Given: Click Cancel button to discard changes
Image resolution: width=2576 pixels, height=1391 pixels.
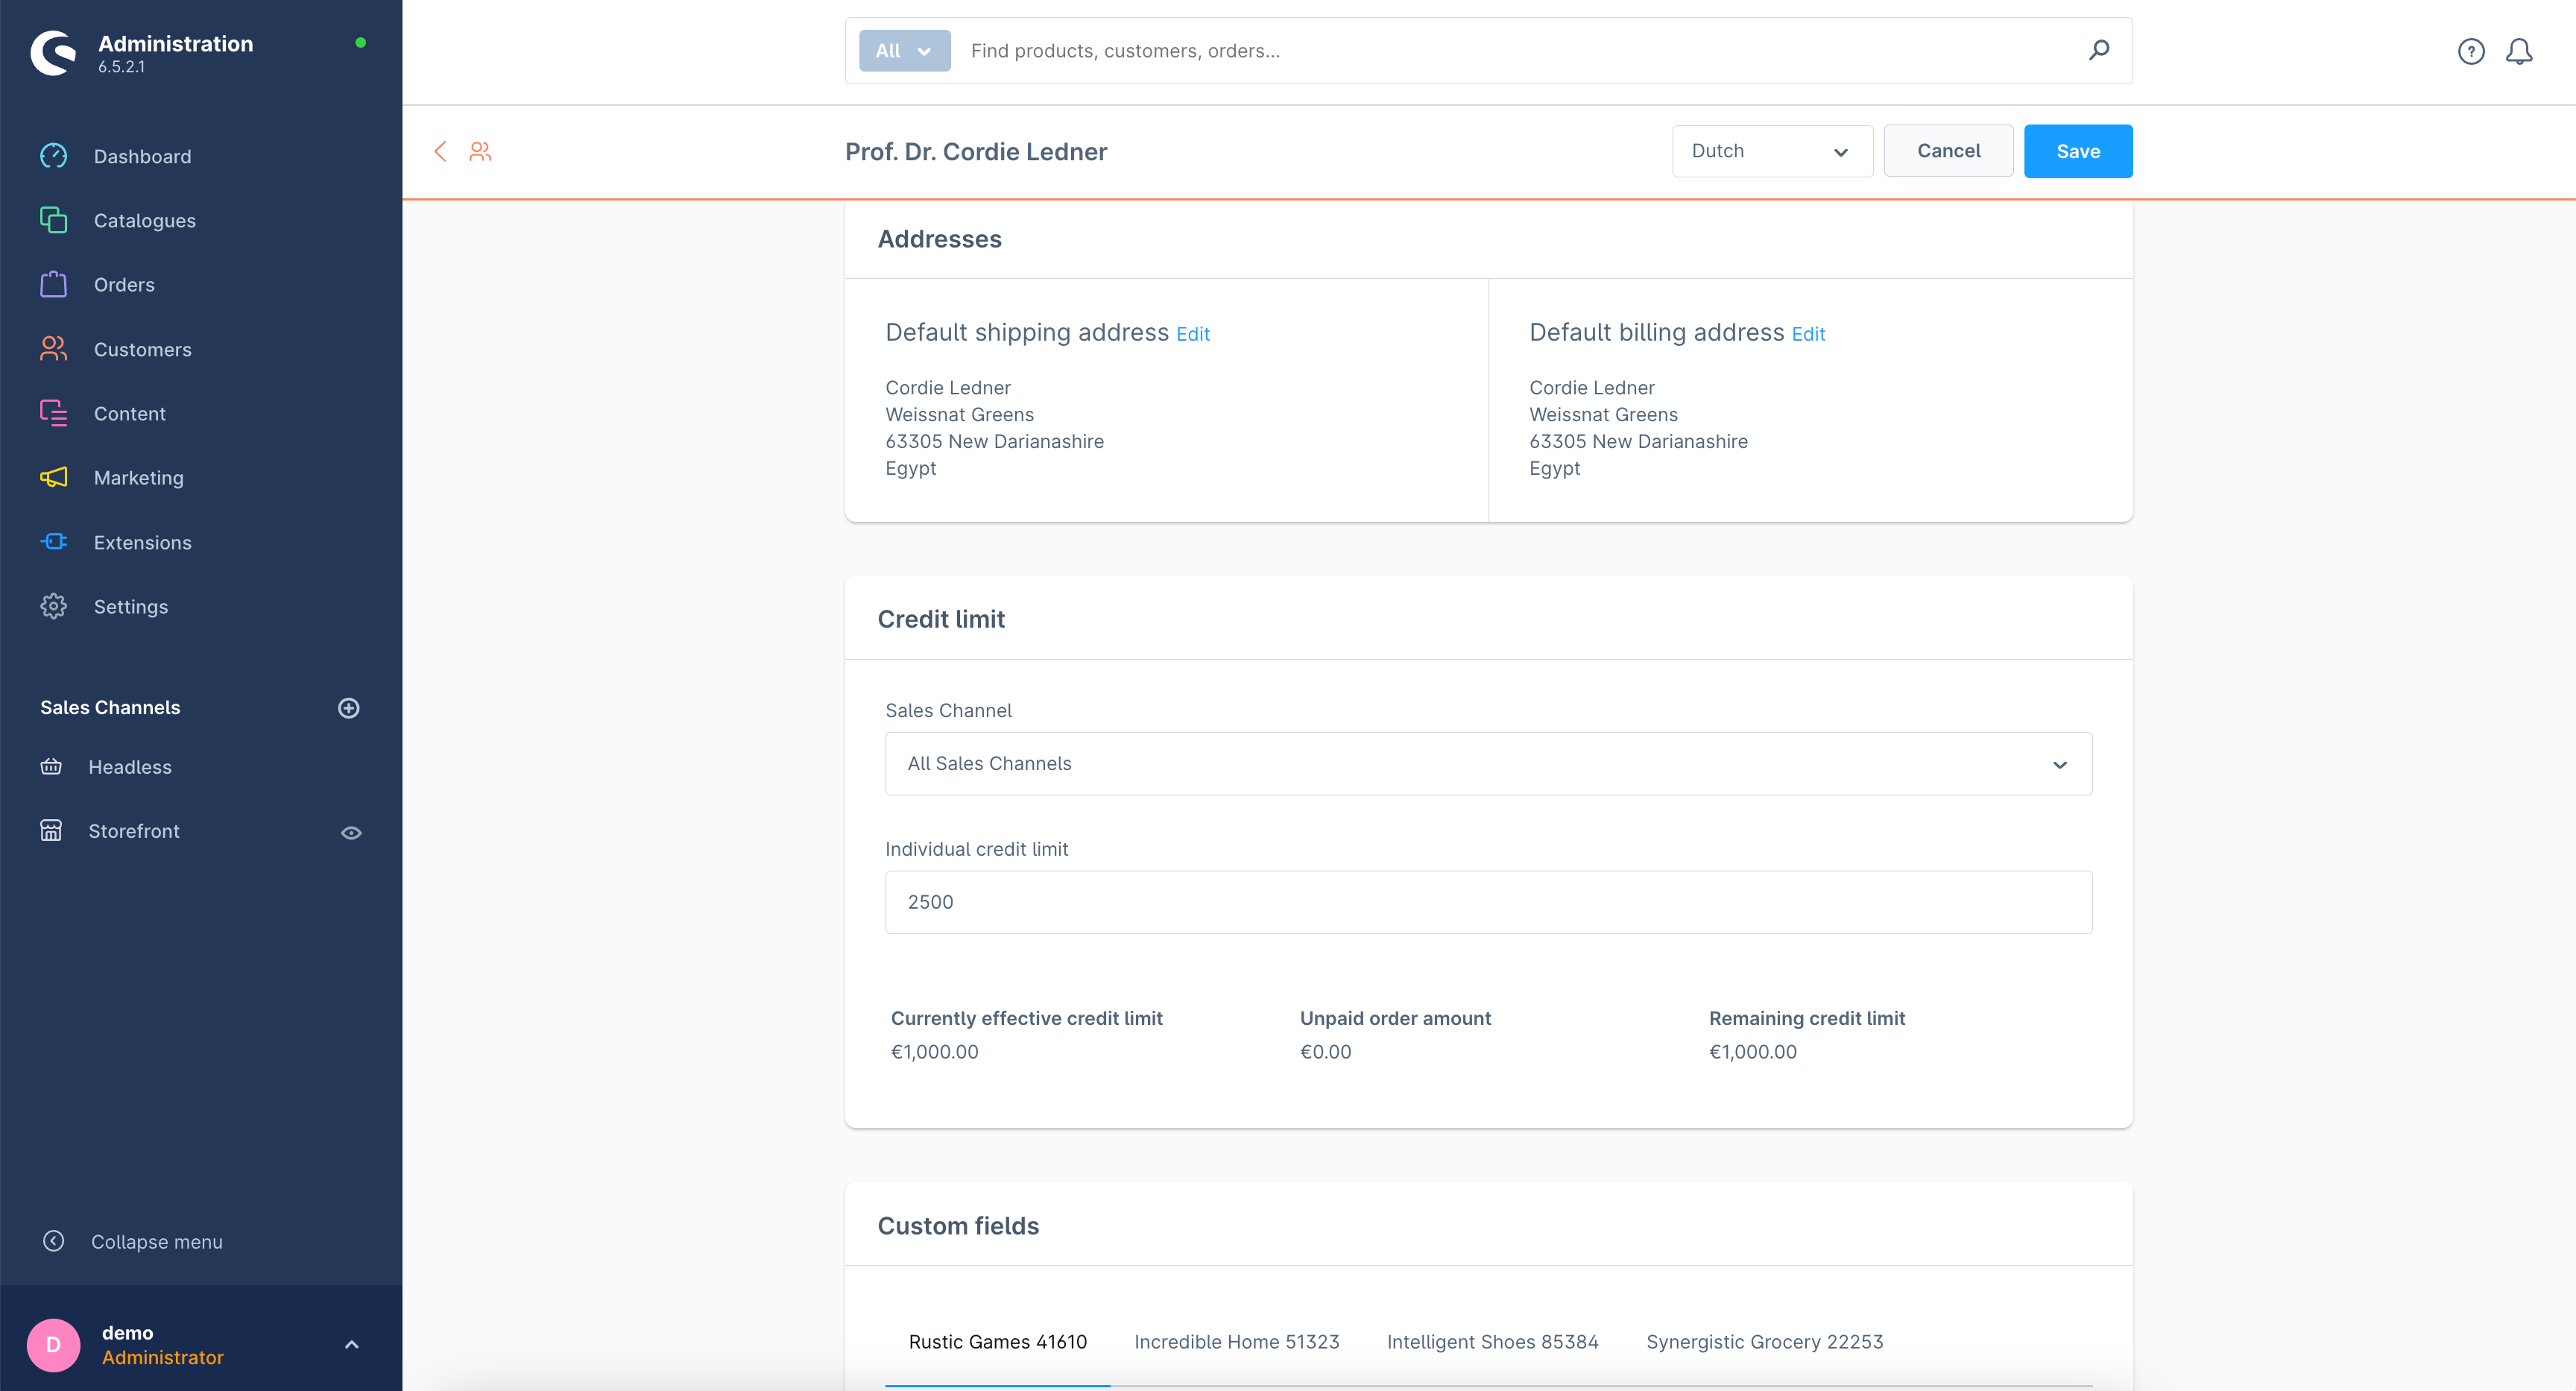Looking at the screenshot, I should click(1949, 151).
